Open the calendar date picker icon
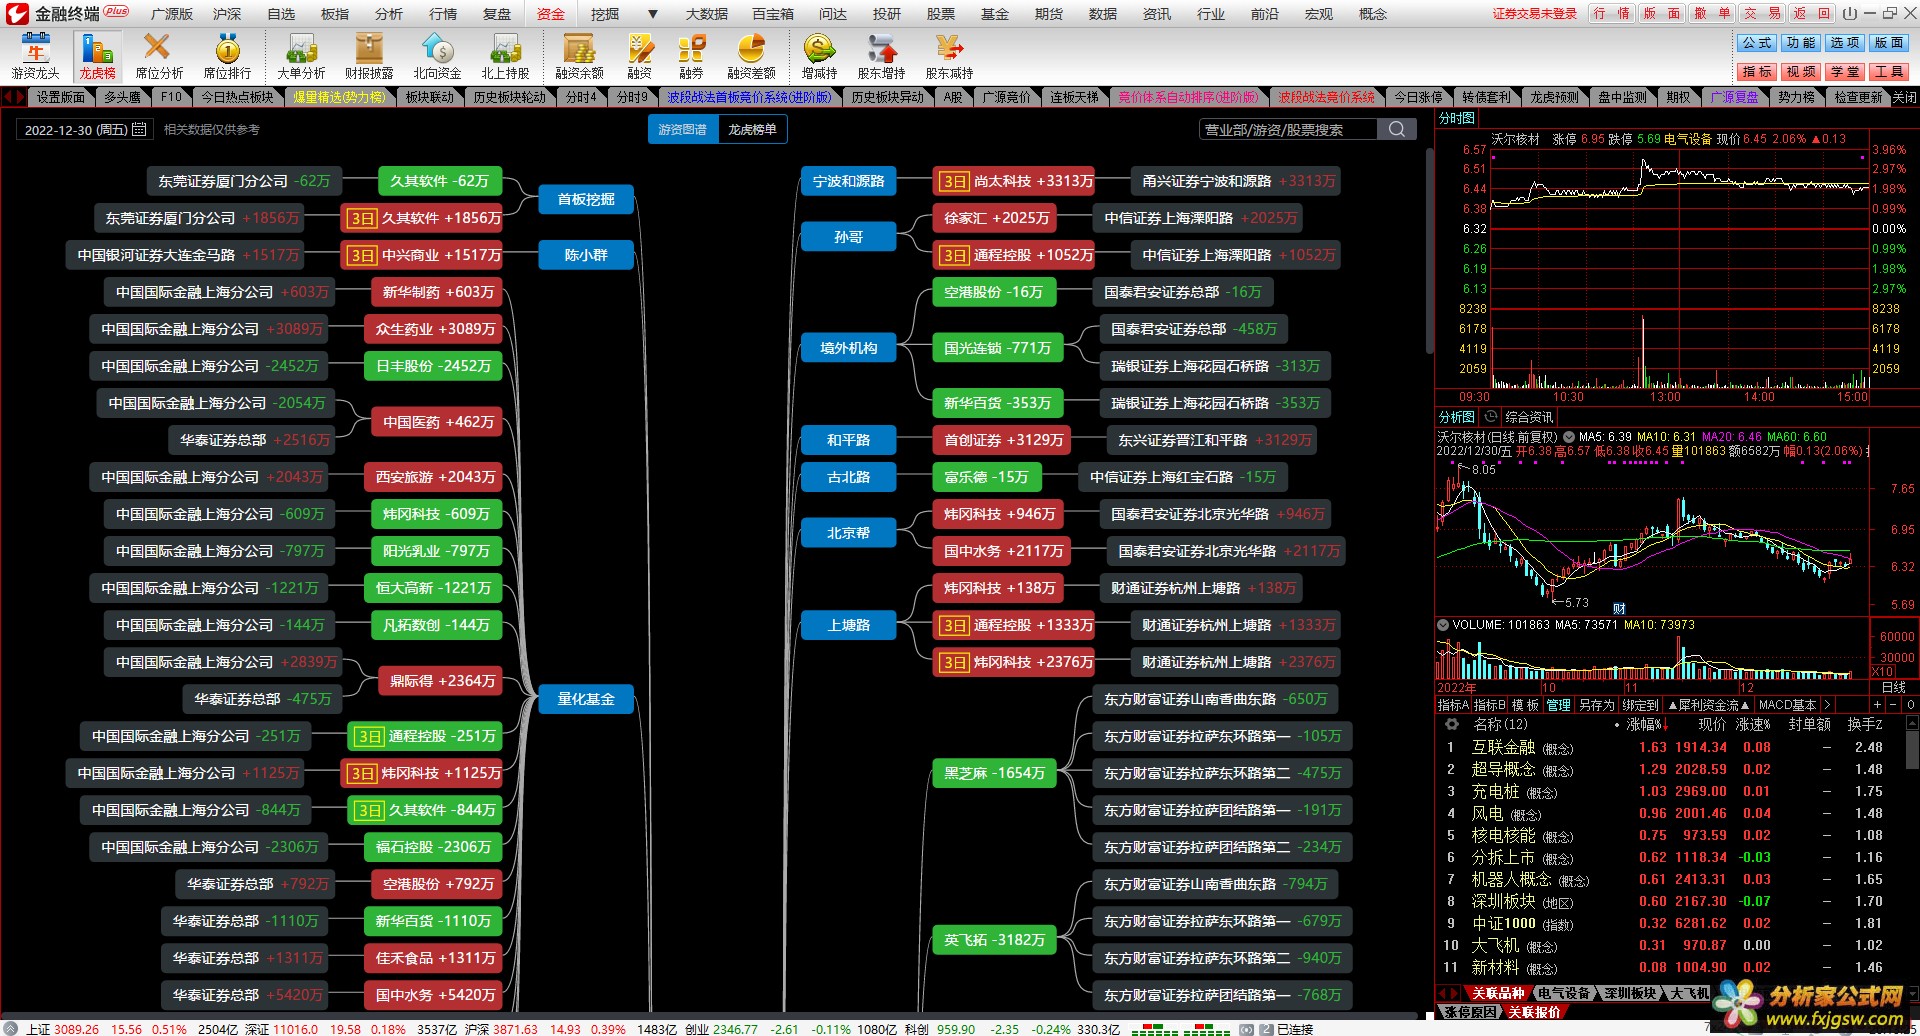 139,130
